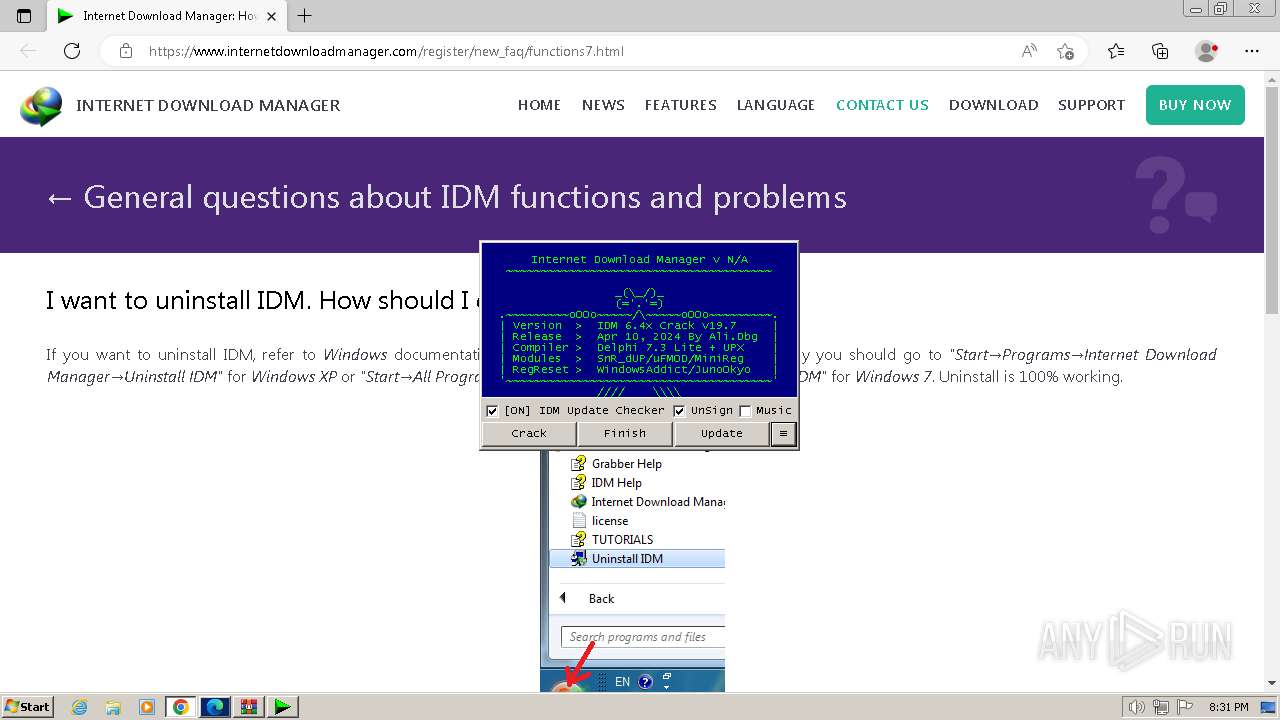Click the IDM globe logo in header
The height and width of the screenshot is (720, 1280).
coord(41,106)
